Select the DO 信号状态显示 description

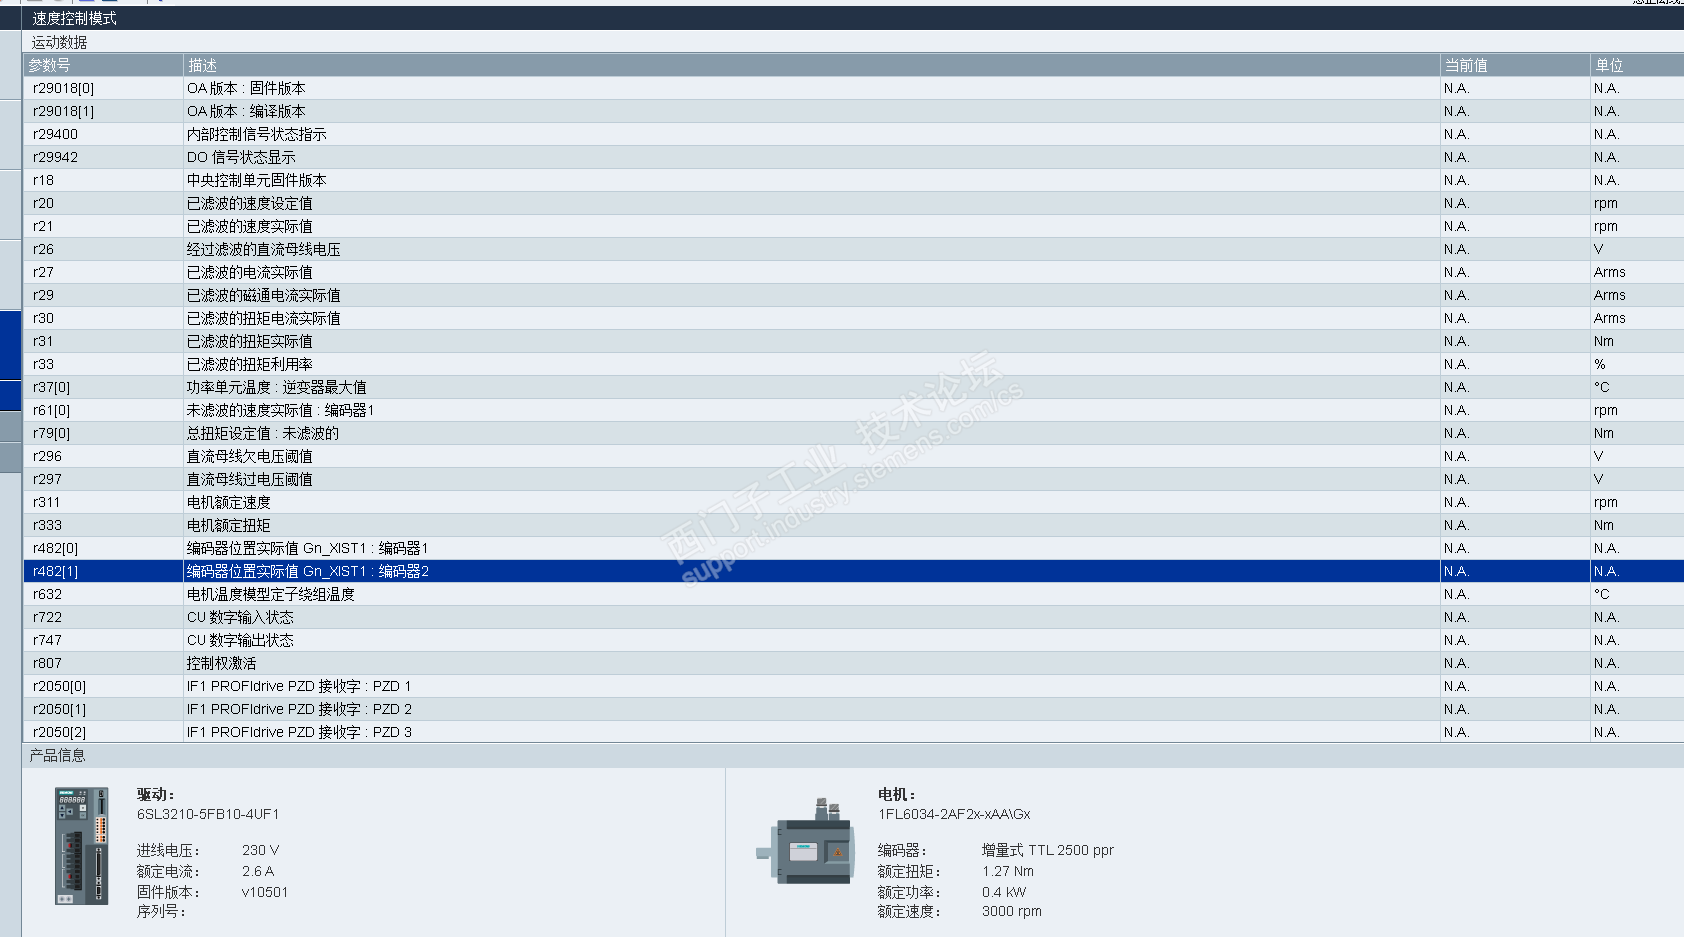click(x=241, y=157)
